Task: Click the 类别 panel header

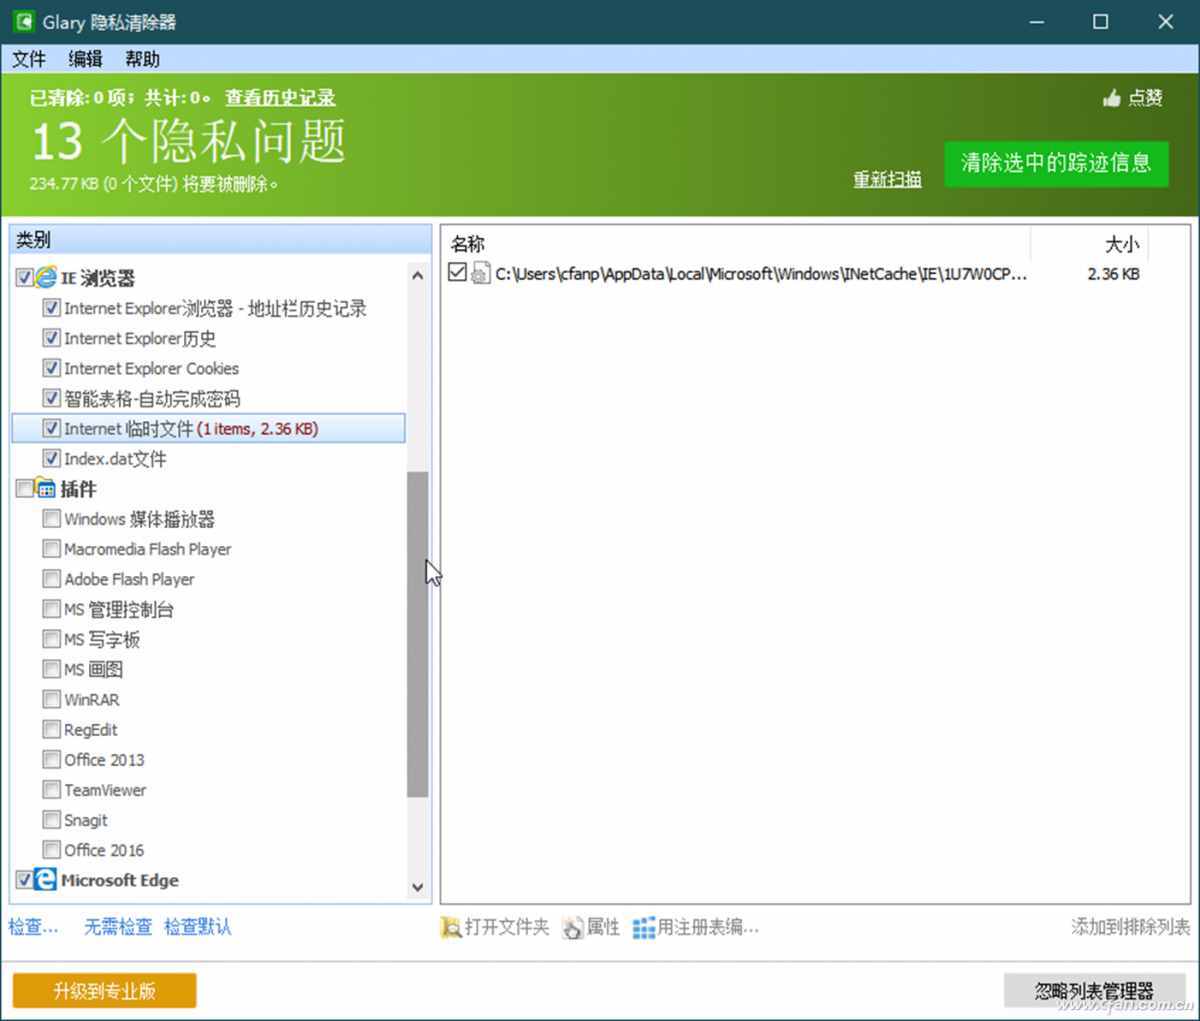Action: tap(220, 240)
